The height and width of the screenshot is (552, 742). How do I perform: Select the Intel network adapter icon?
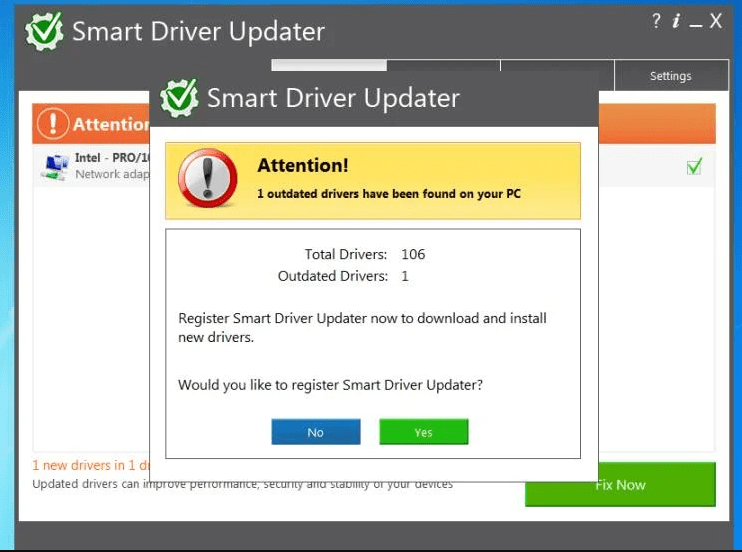(x=55, y=167)
